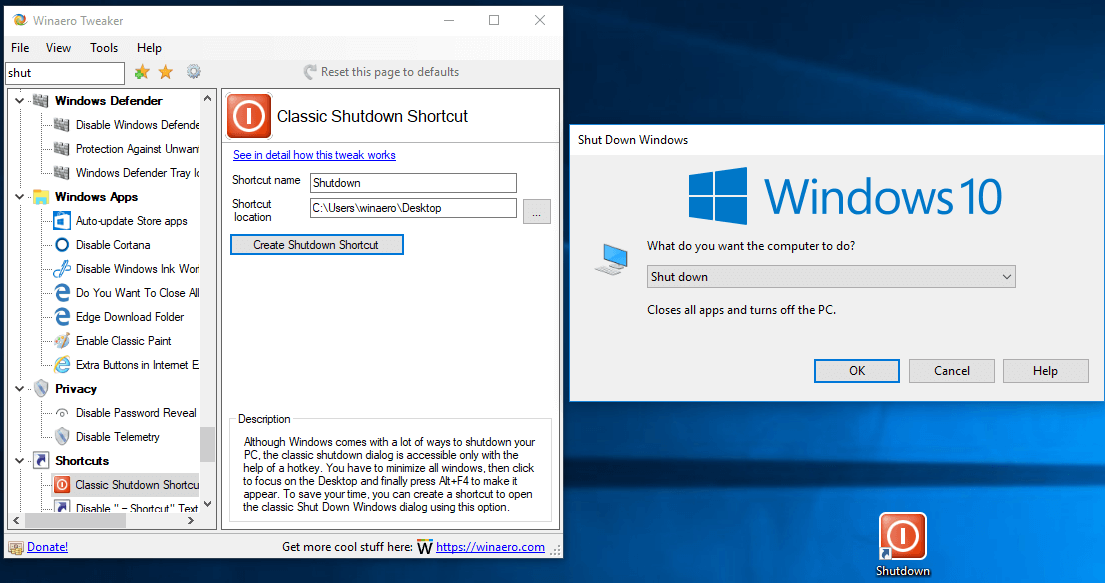
Task: Open the View menu
Action: tap(58, 48)
